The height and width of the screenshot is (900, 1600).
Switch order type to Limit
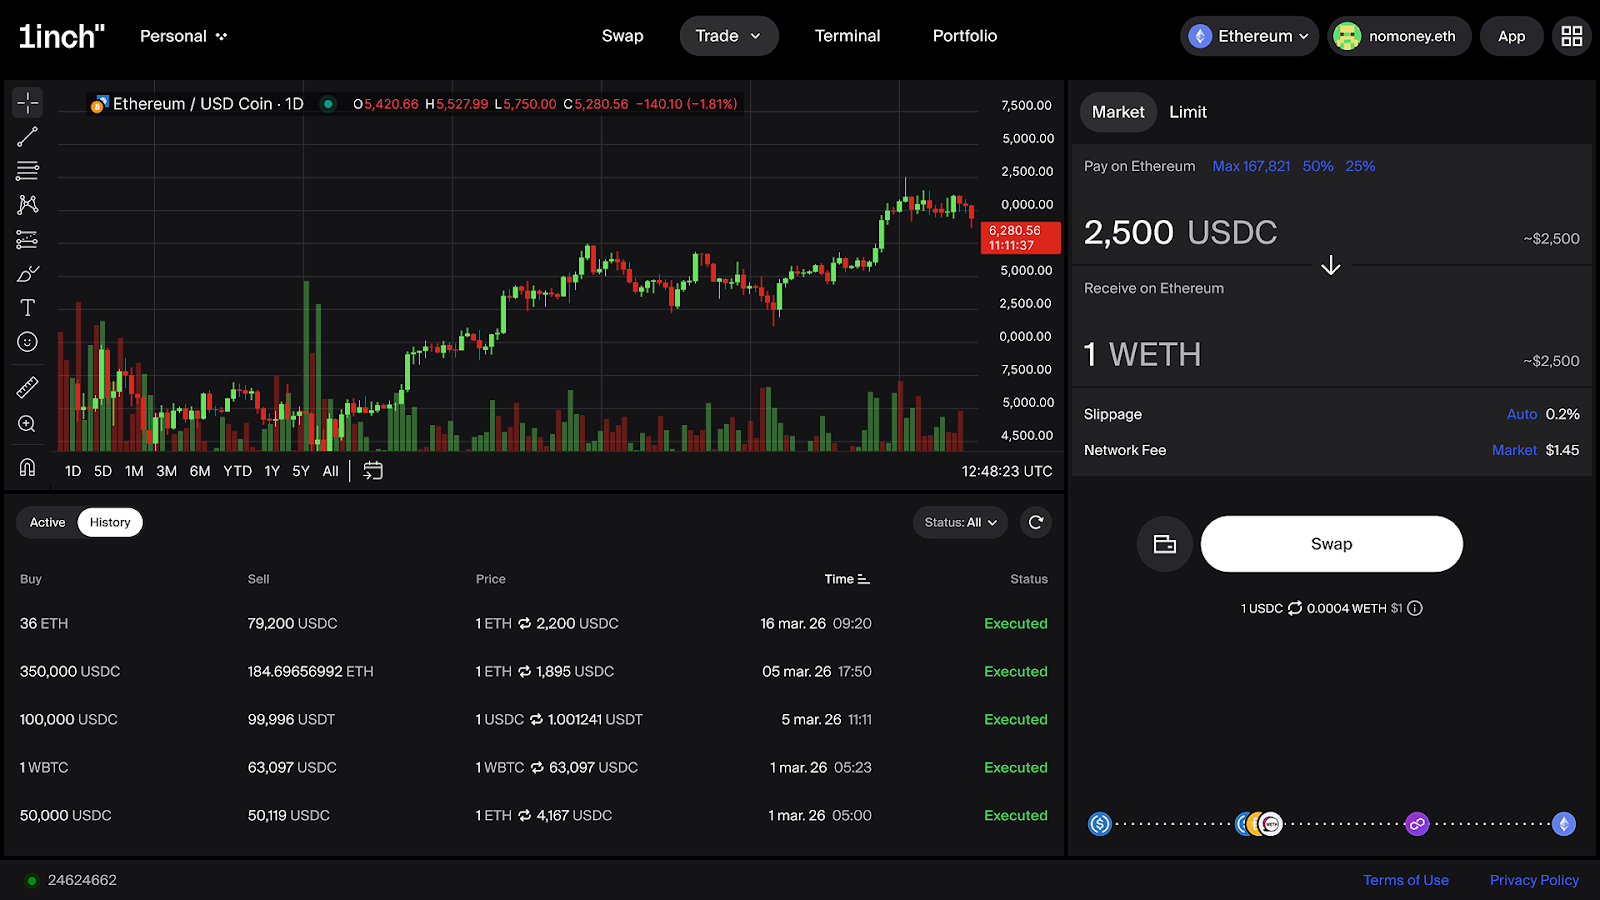pos(1187,112)
